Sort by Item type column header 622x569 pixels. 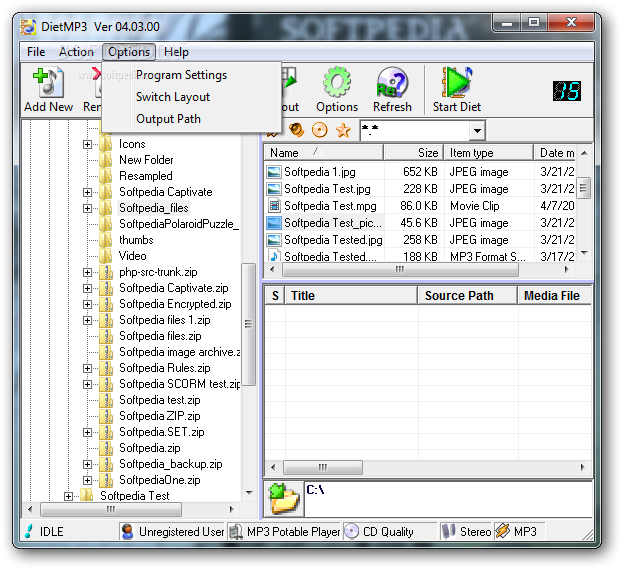pos(489,153)
